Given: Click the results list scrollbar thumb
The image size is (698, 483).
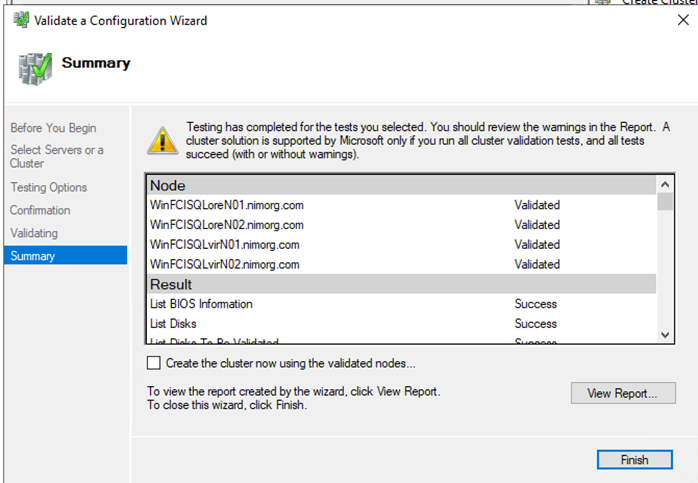Looking at the screenshot, I should (665, 201).
